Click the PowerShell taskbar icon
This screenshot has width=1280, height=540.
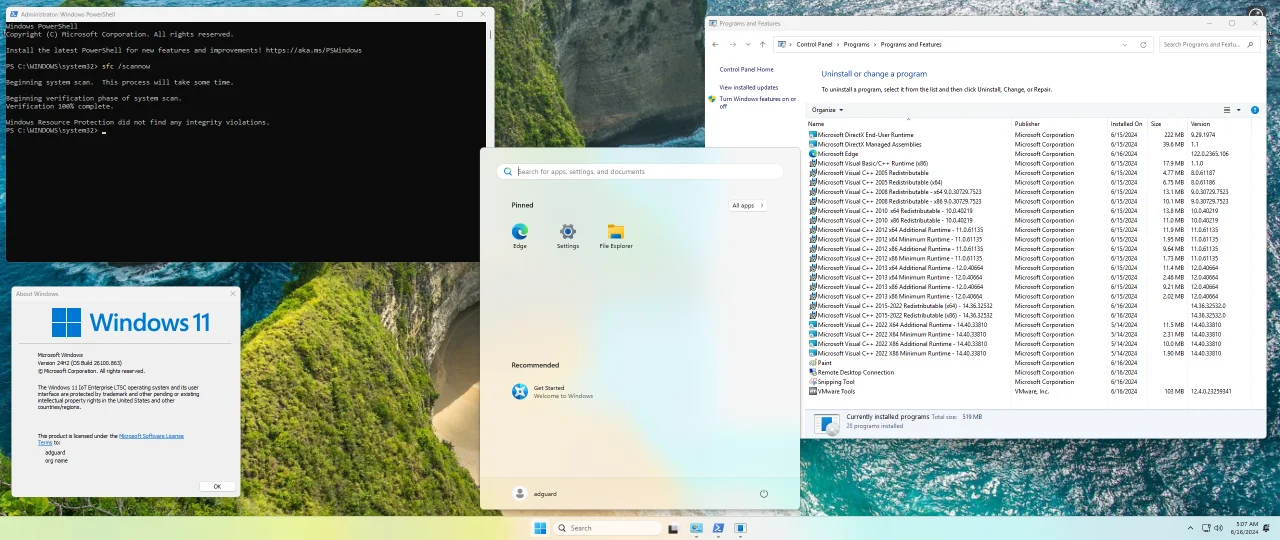pyautogui.click(x=718, y=528)
